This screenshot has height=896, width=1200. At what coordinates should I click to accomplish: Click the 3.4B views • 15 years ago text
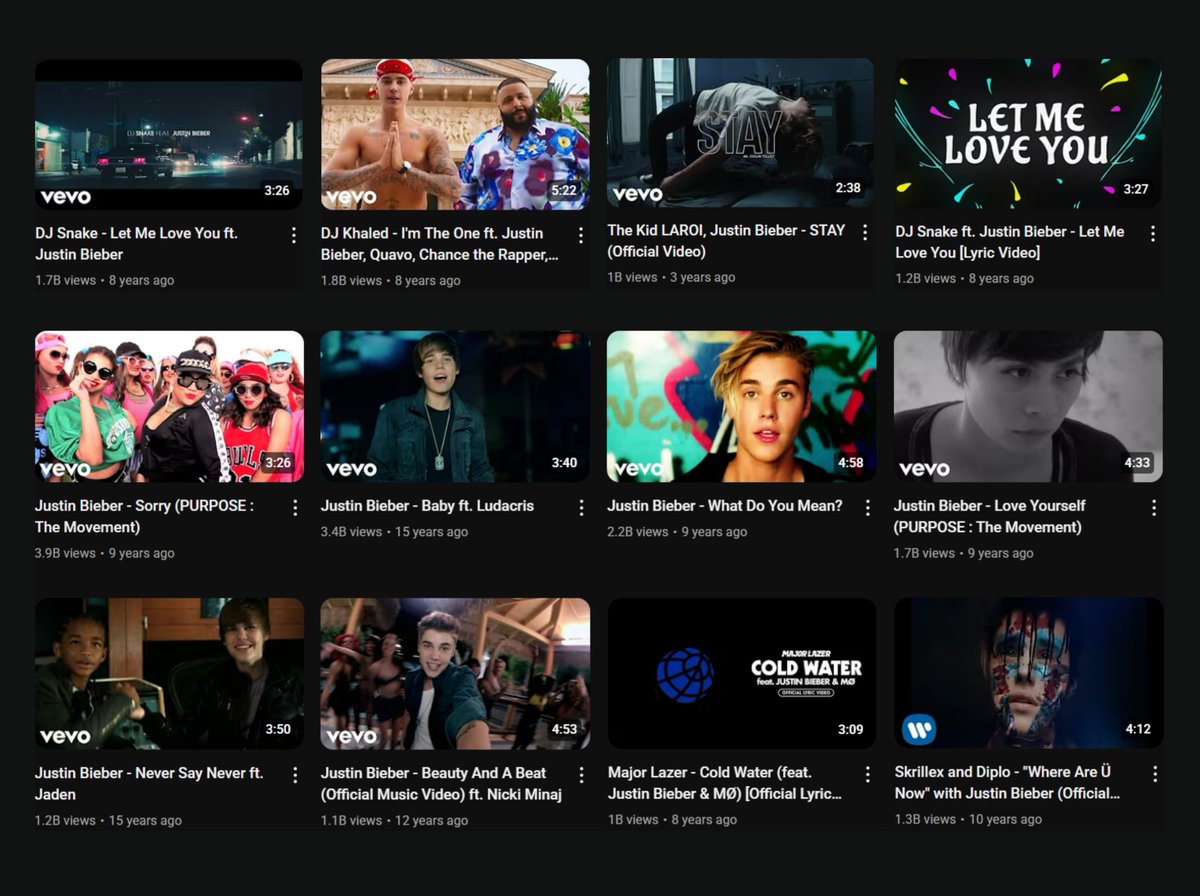[394, 532]
